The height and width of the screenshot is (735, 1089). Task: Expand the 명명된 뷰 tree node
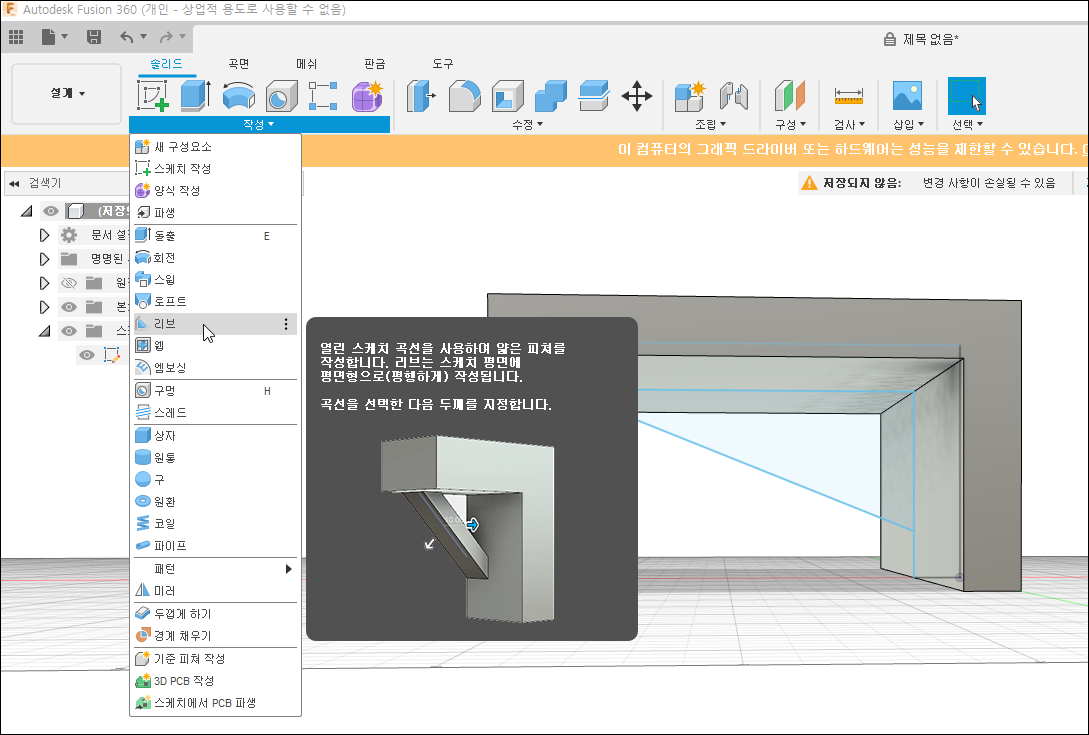44,259
